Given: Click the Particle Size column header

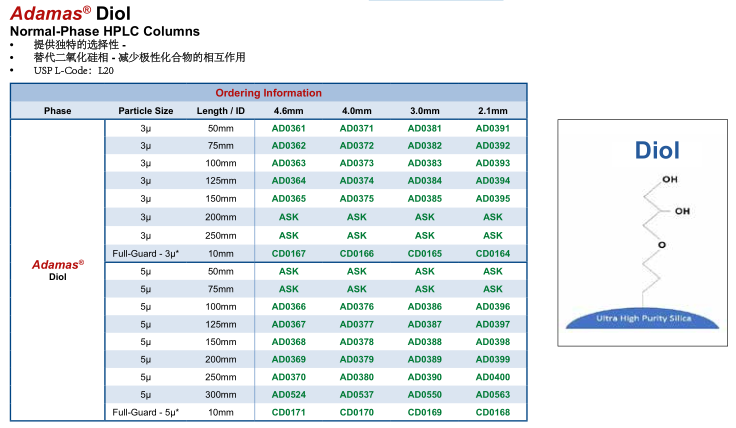Looking at the screenshot, I should [146, 111].
